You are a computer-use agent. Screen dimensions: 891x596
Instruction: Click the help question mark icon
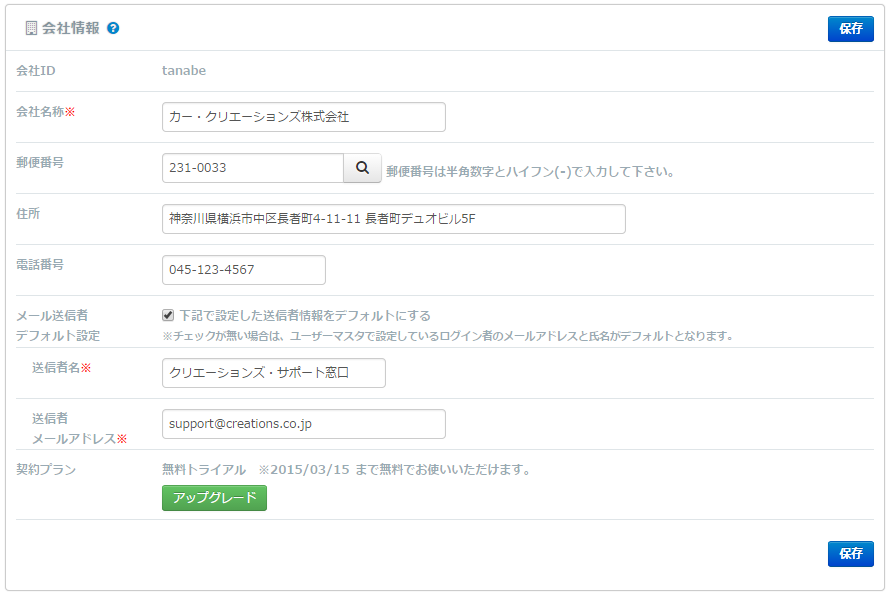(113, 28)
